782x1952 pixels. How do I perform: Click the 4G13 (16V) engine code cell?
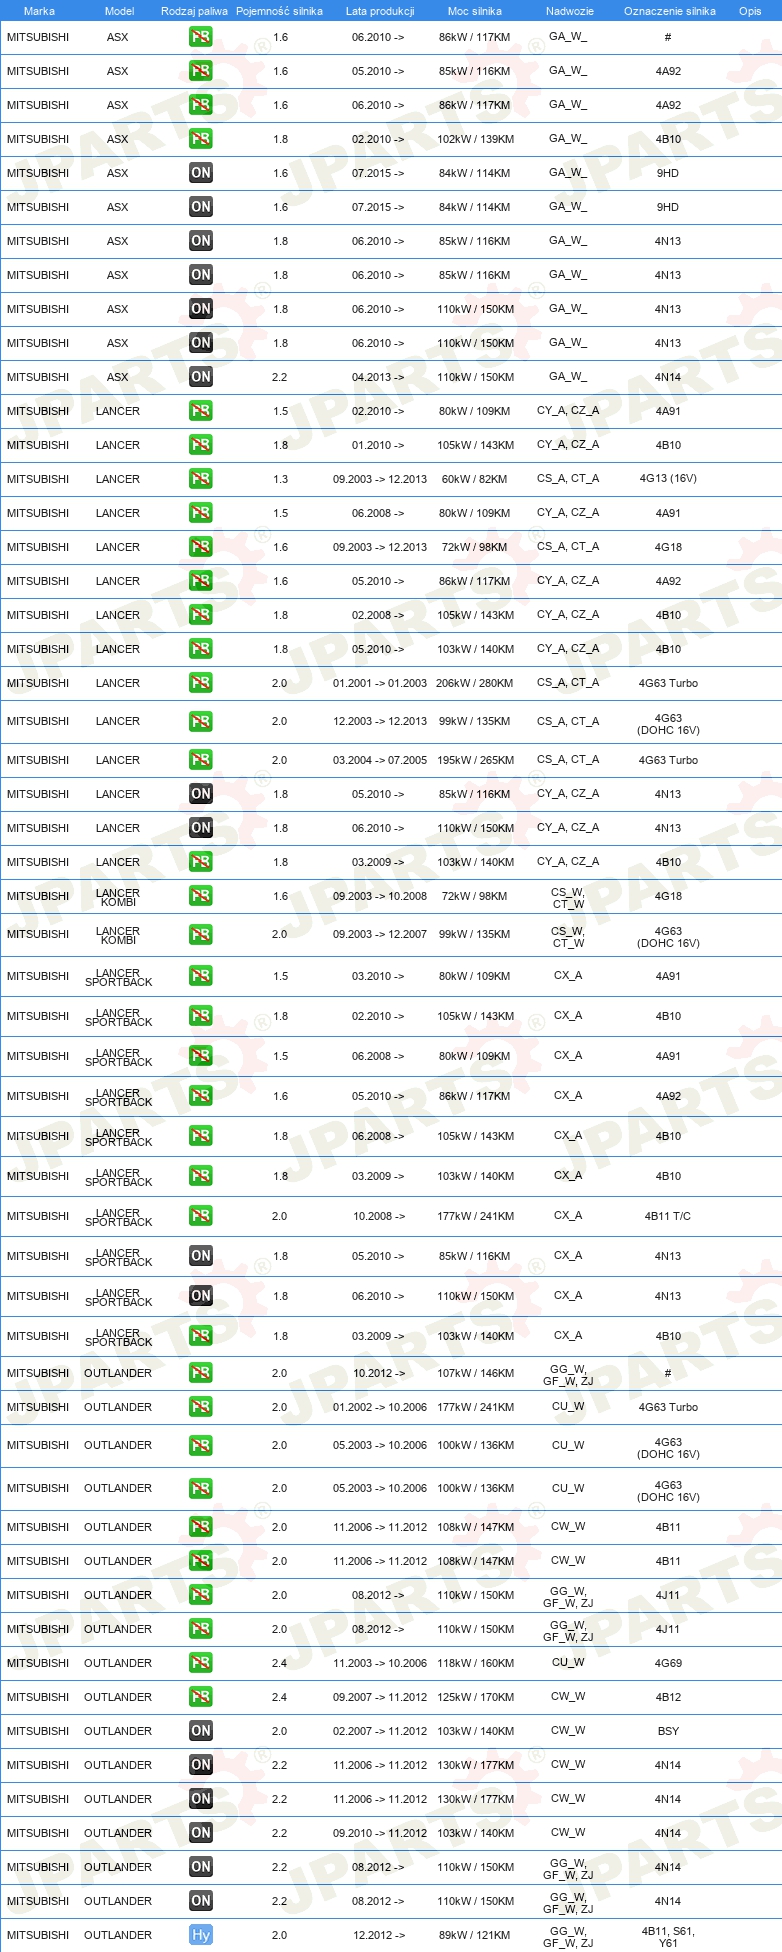pyautogui.click(x=668, y=478)
